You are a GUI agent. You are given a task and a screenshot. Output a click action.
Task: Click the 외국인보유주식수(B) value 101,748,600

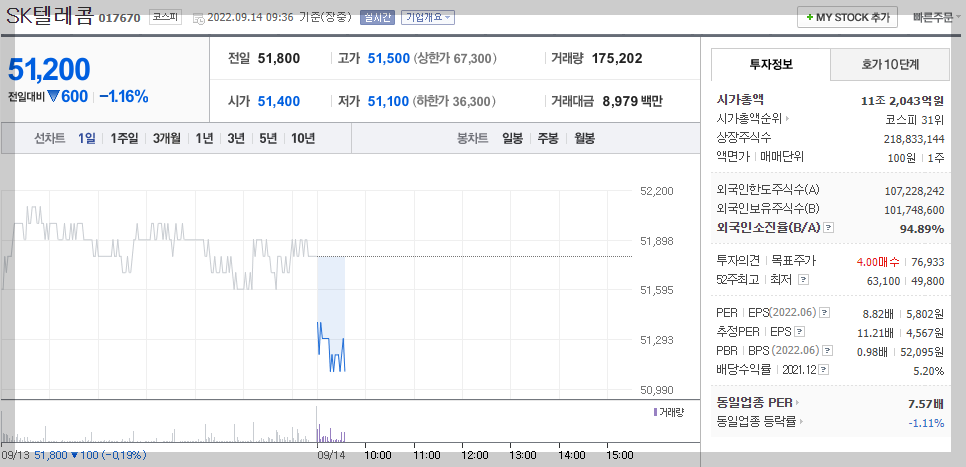pyautogui.click(x=914, y=210)
